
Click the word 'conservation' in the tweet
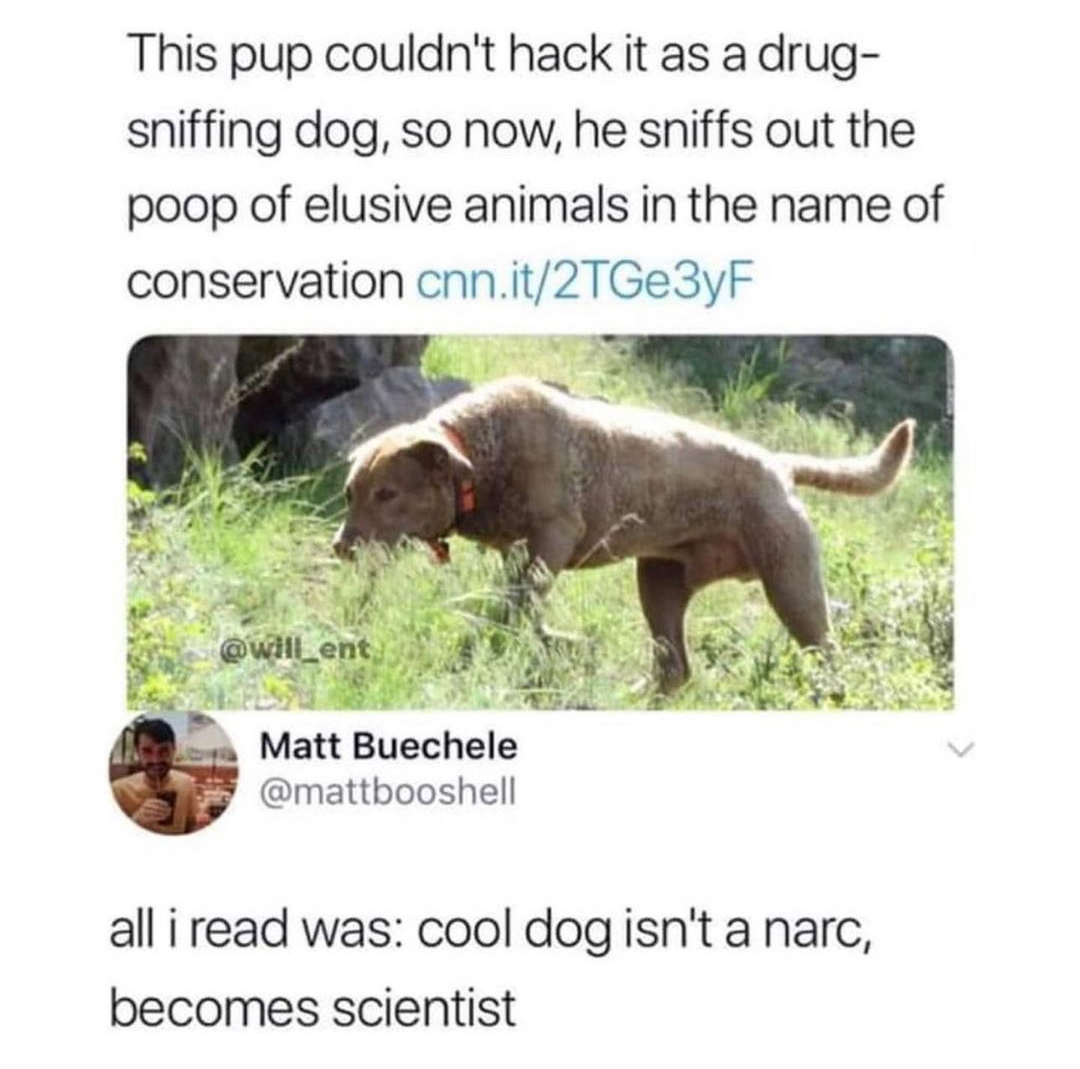[x=267, y=280]
